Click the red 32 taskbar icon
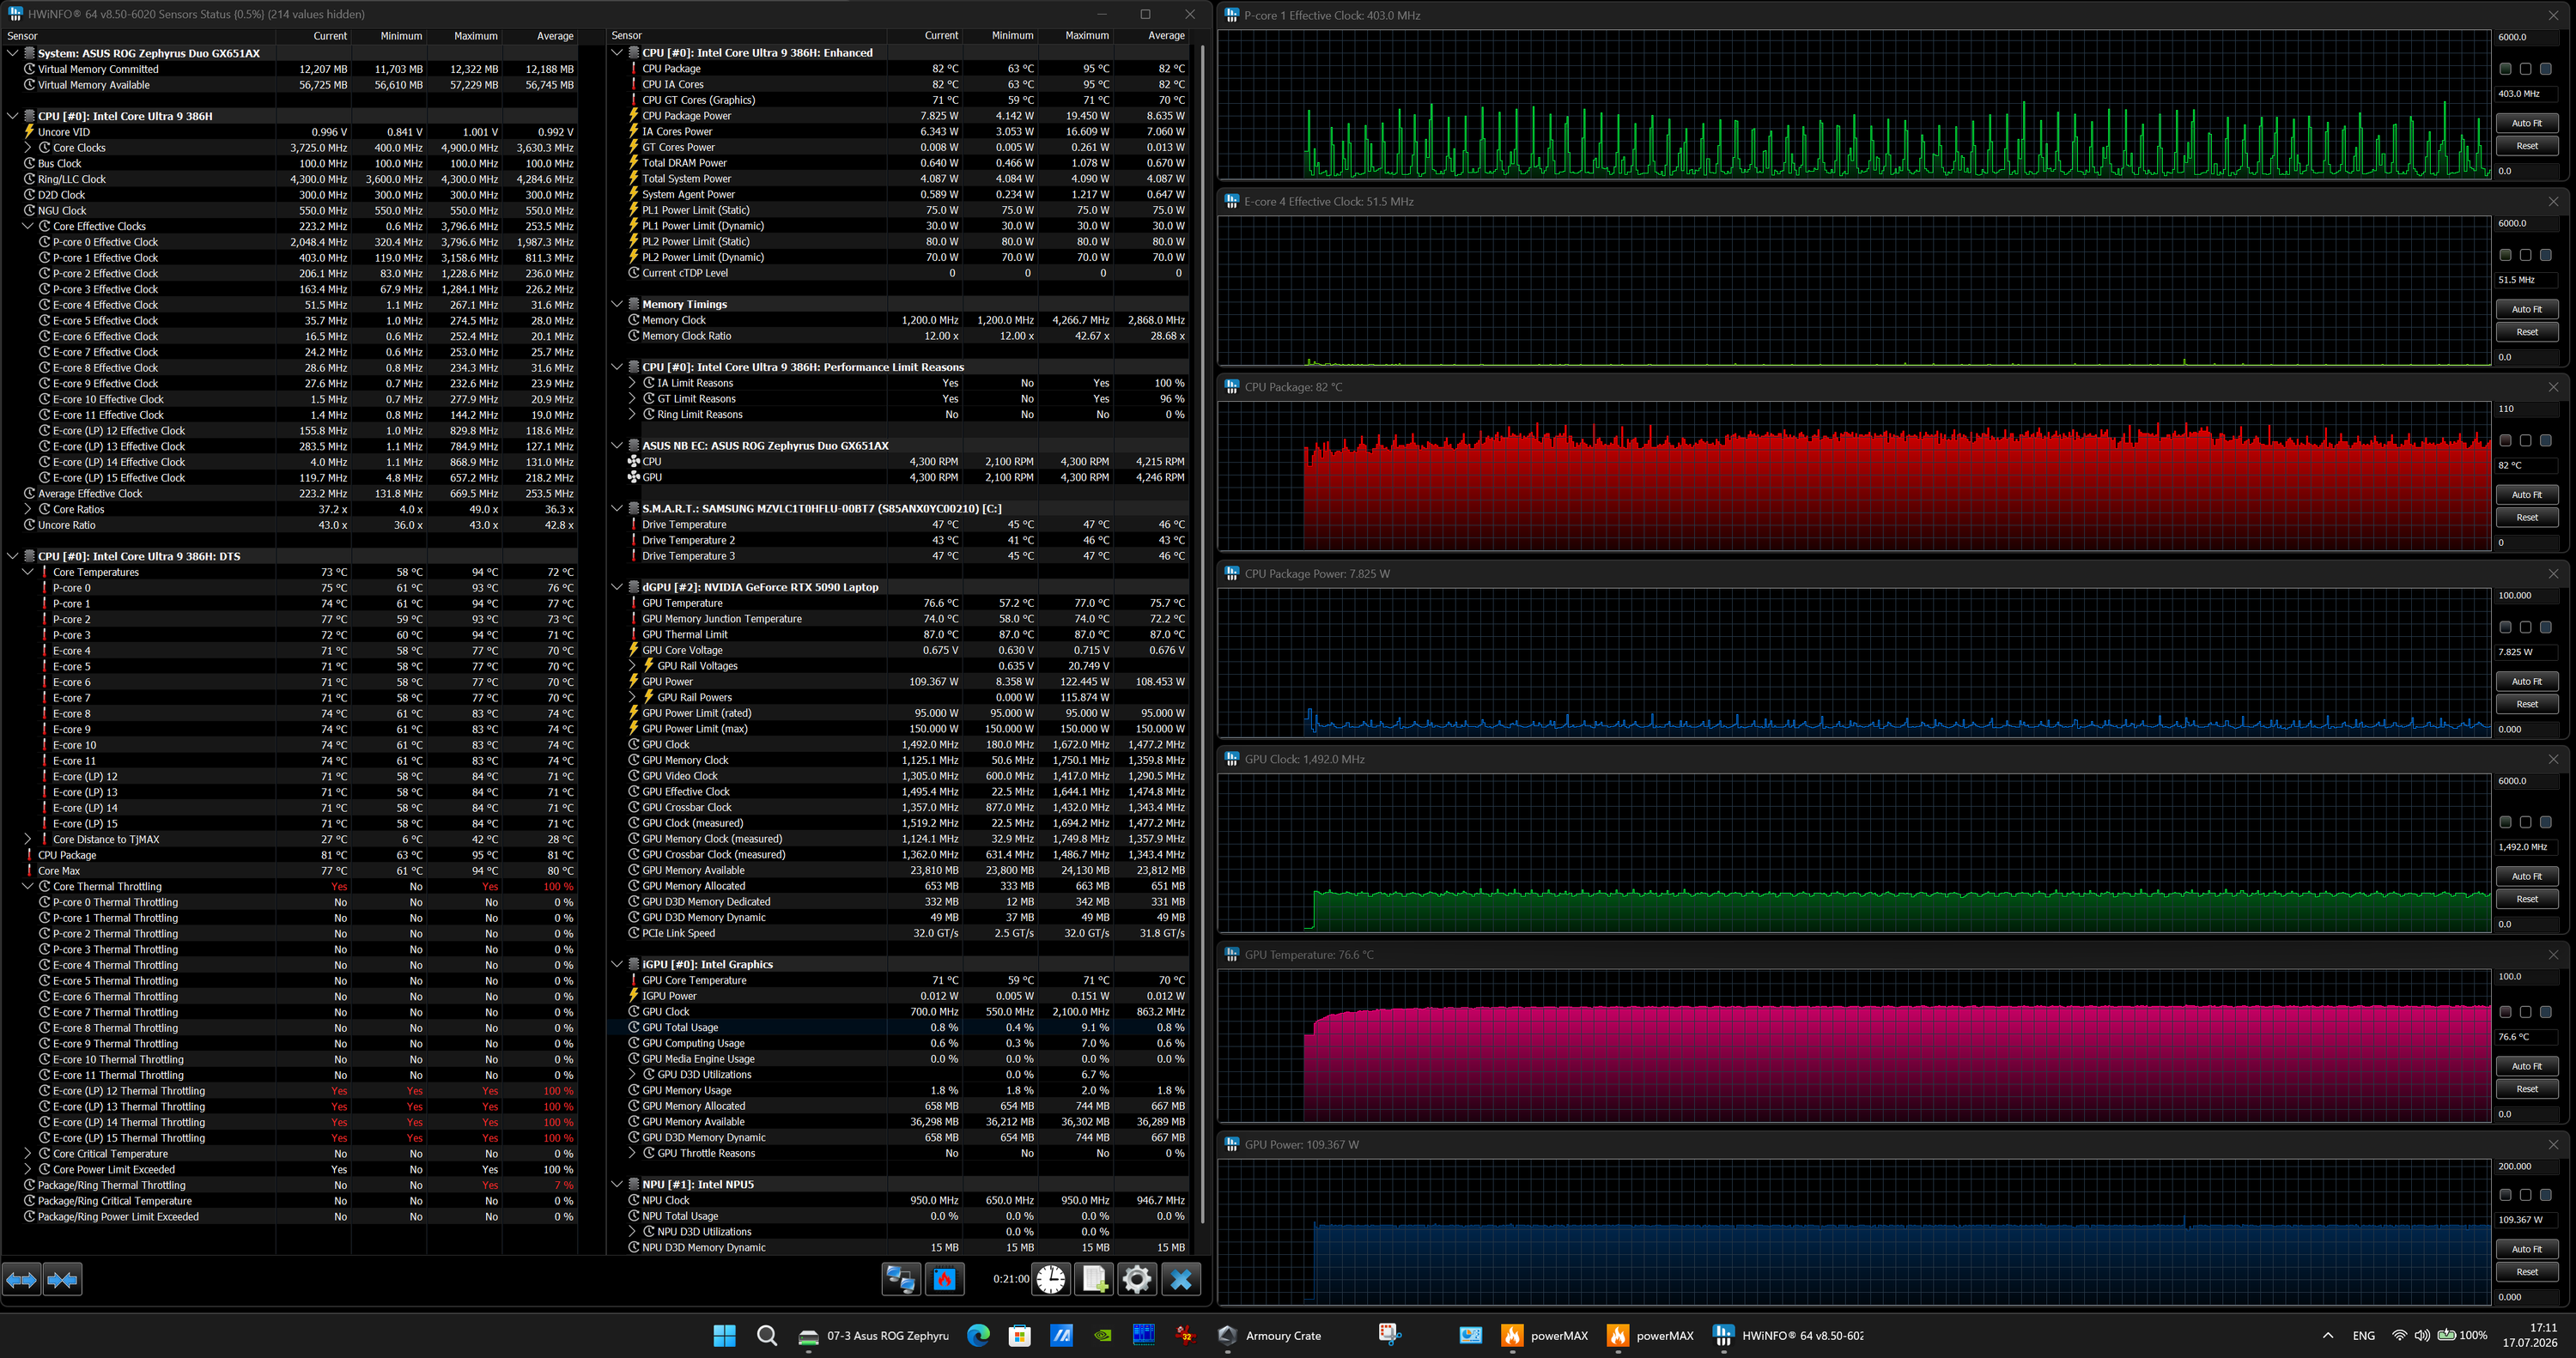This screenshot has height=1358, width=2576. point(1186,1335)
